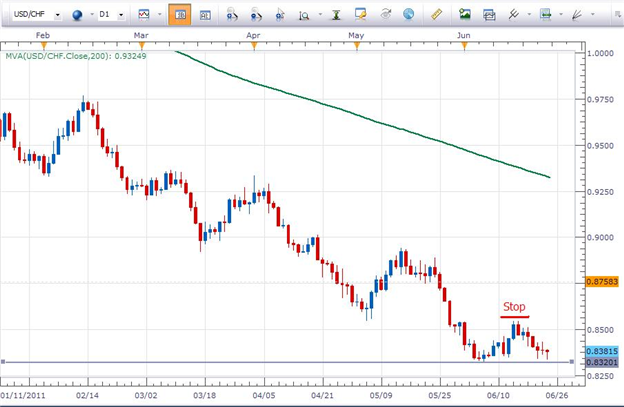
Task: Click the 04/05 date axis label
Action: click(x=263, y=395)
